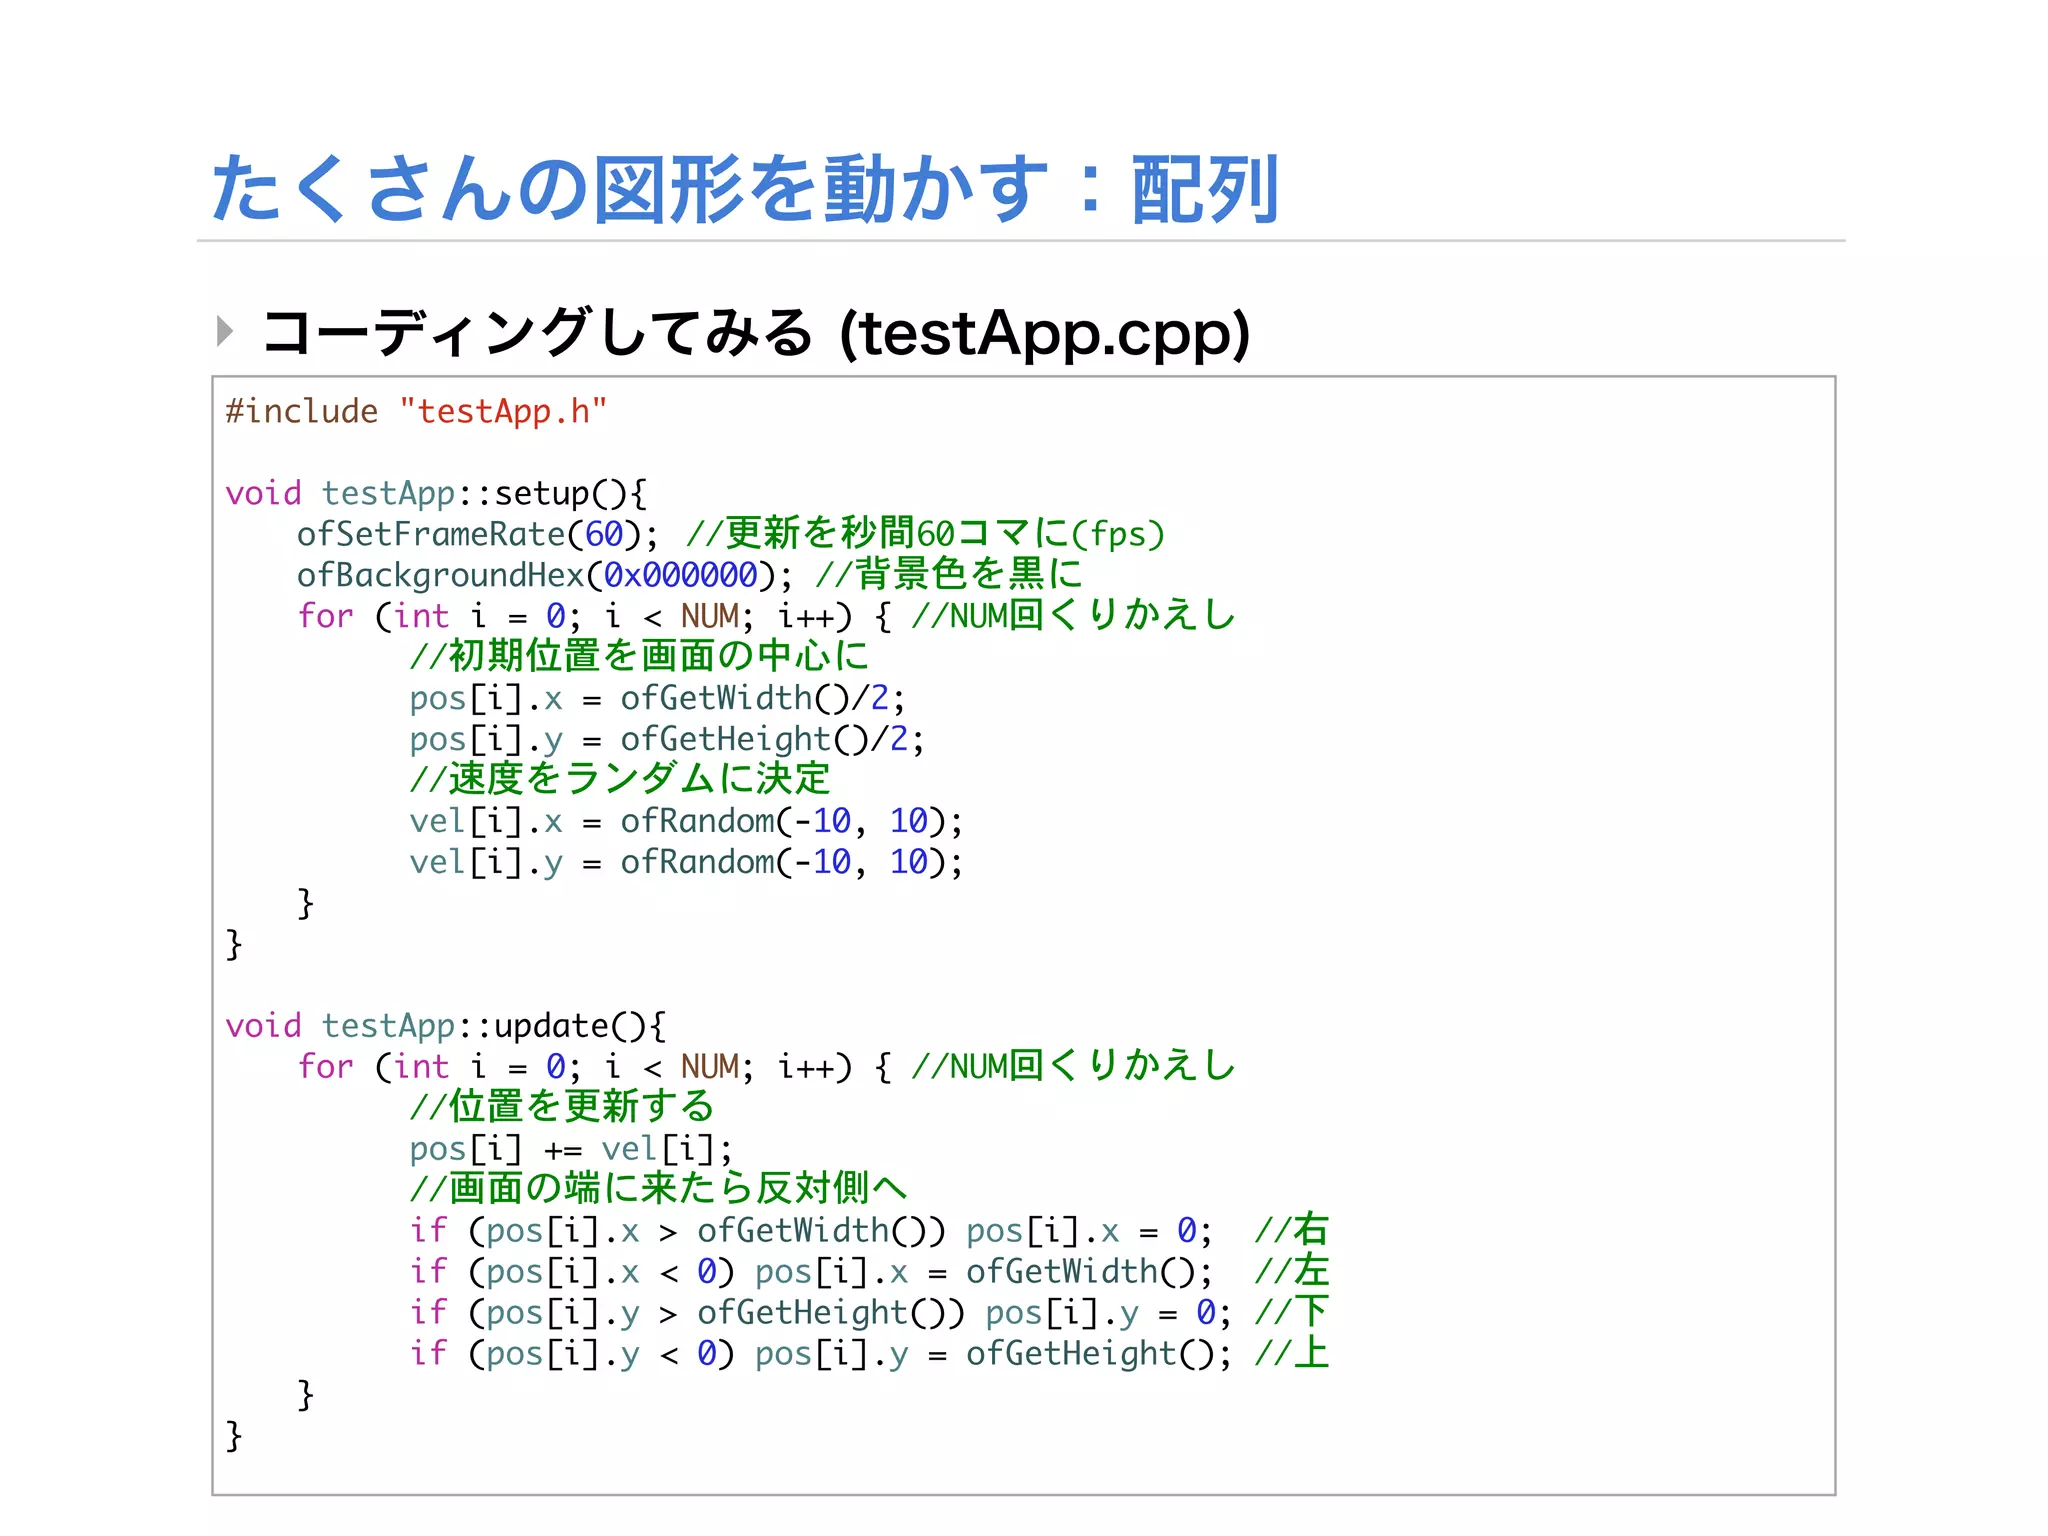This screenshot has width=2048, height=1536.
Task: Click ofBackgroundHex(0x000000); in the code
Action: pos(544,575)
